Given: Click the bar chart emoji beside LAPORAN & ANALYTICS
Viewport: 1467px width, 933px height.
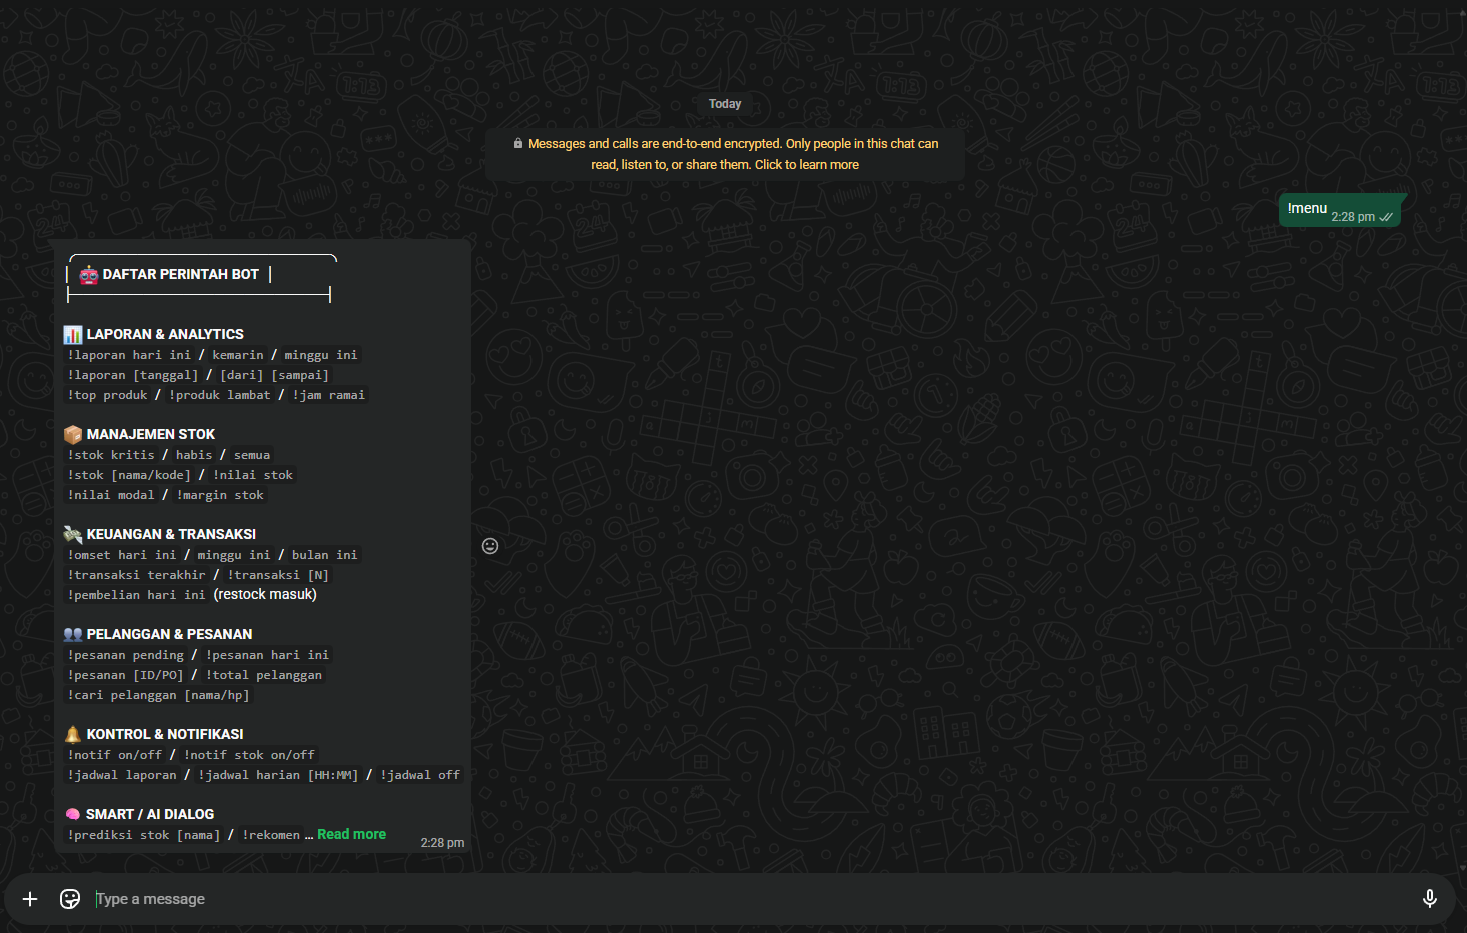Looking at the screenshot, I should pyautogui.click(x=73, y=334).
